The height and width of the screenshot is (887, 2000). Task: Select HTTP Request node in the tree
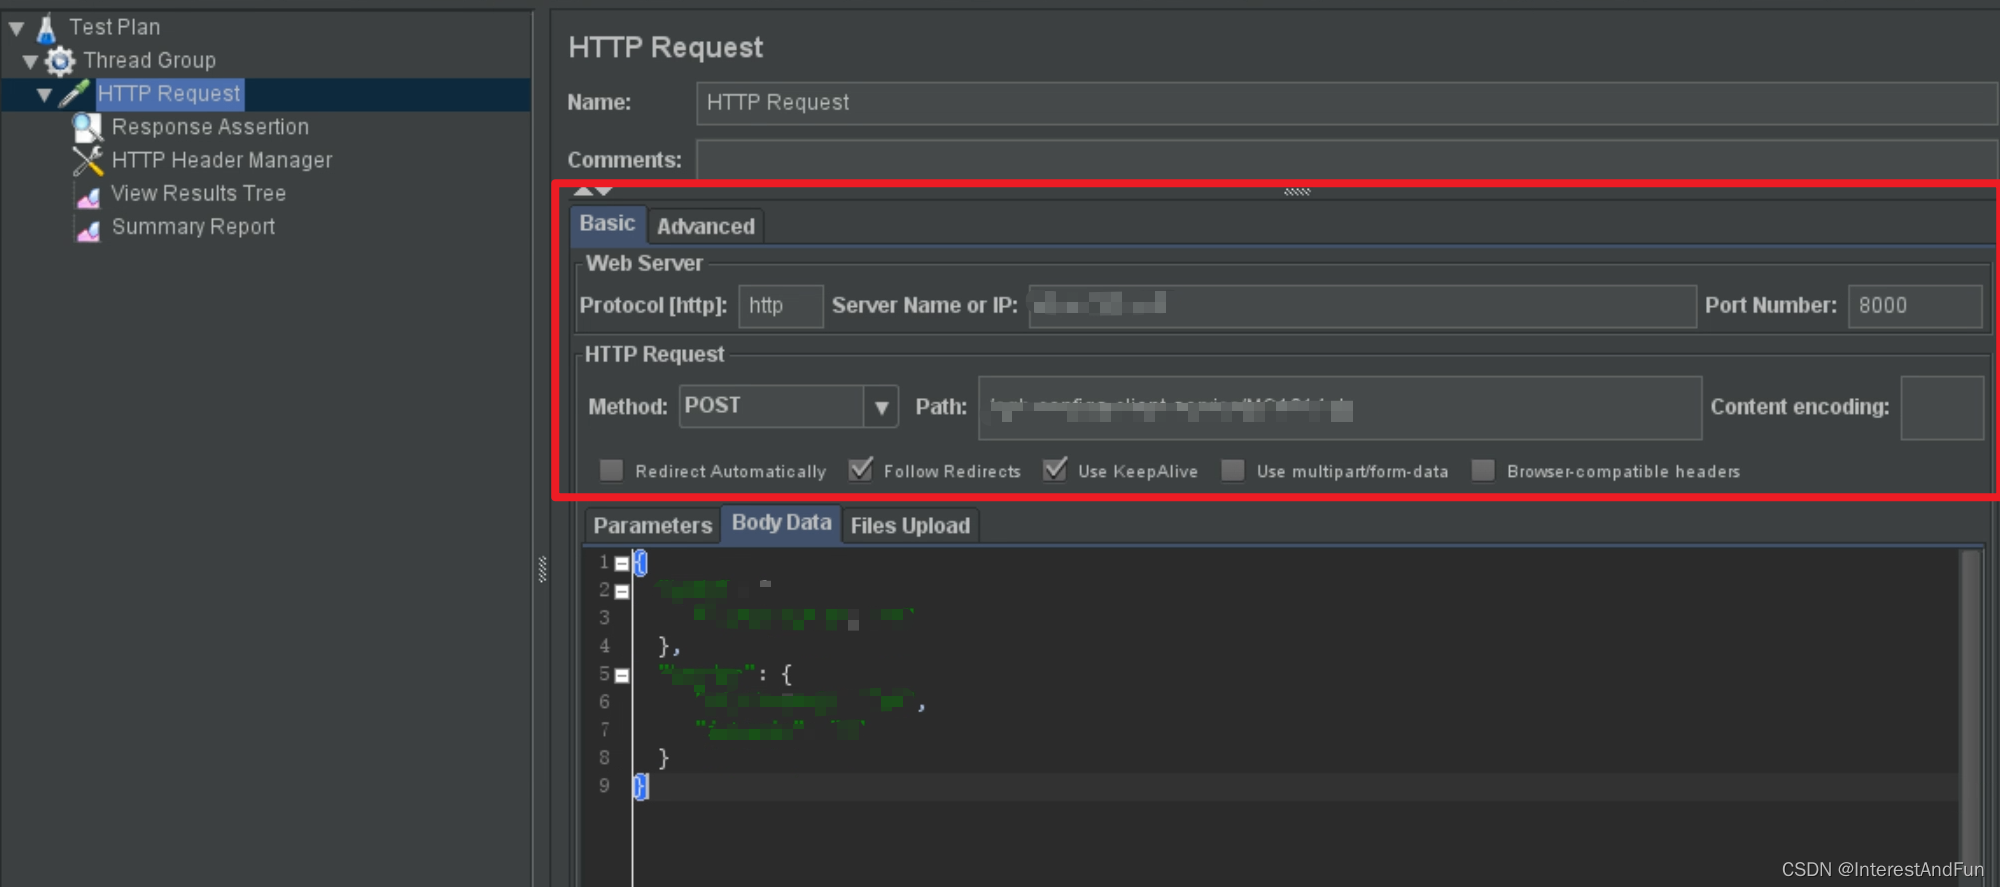[x=169, y=94]
